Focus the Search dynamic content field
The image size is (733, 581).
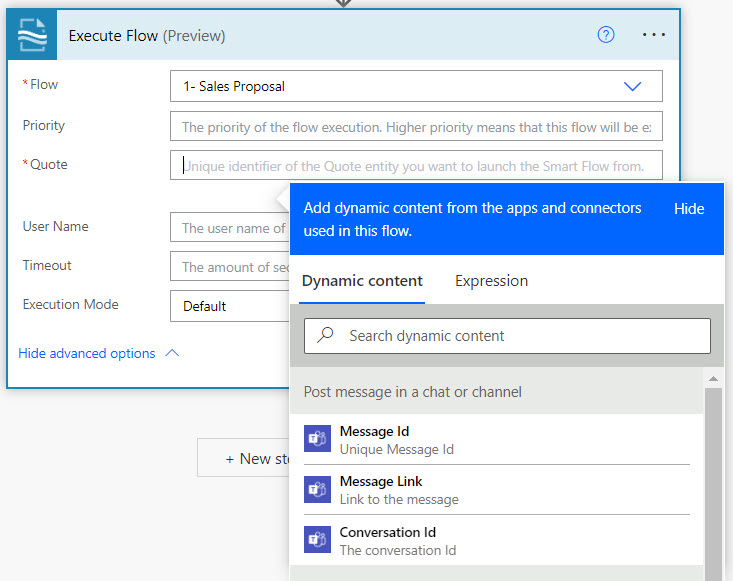click(507, 336)
